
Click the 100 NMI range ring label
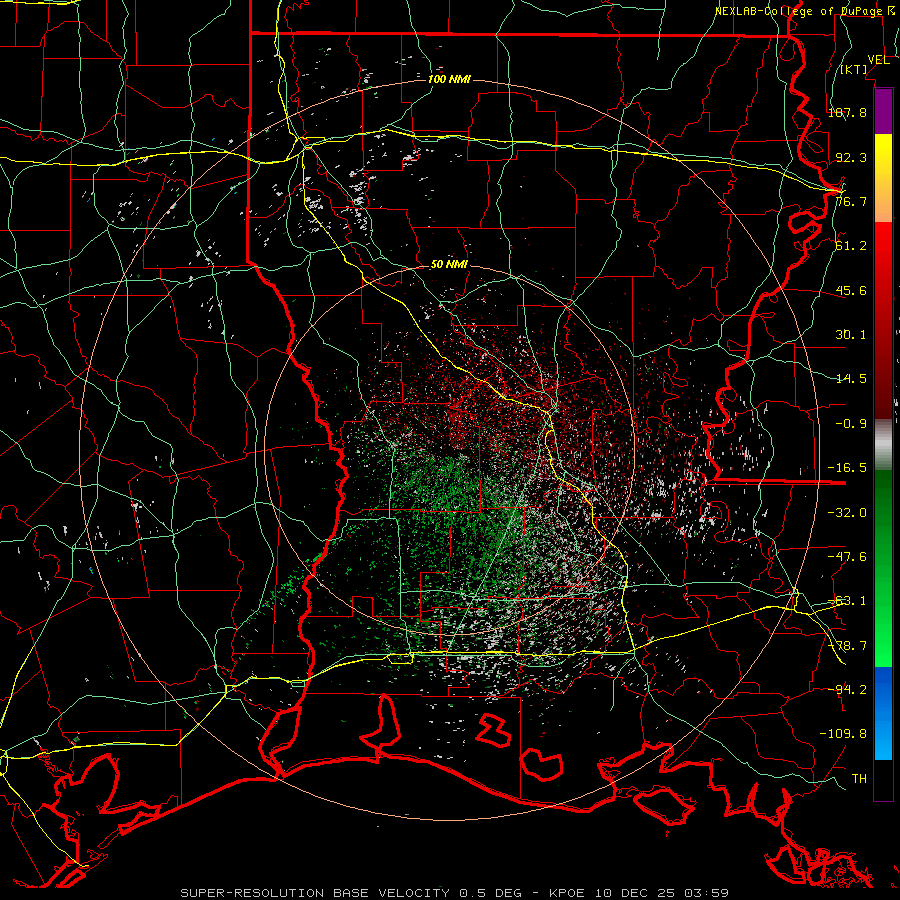[449, 79]
